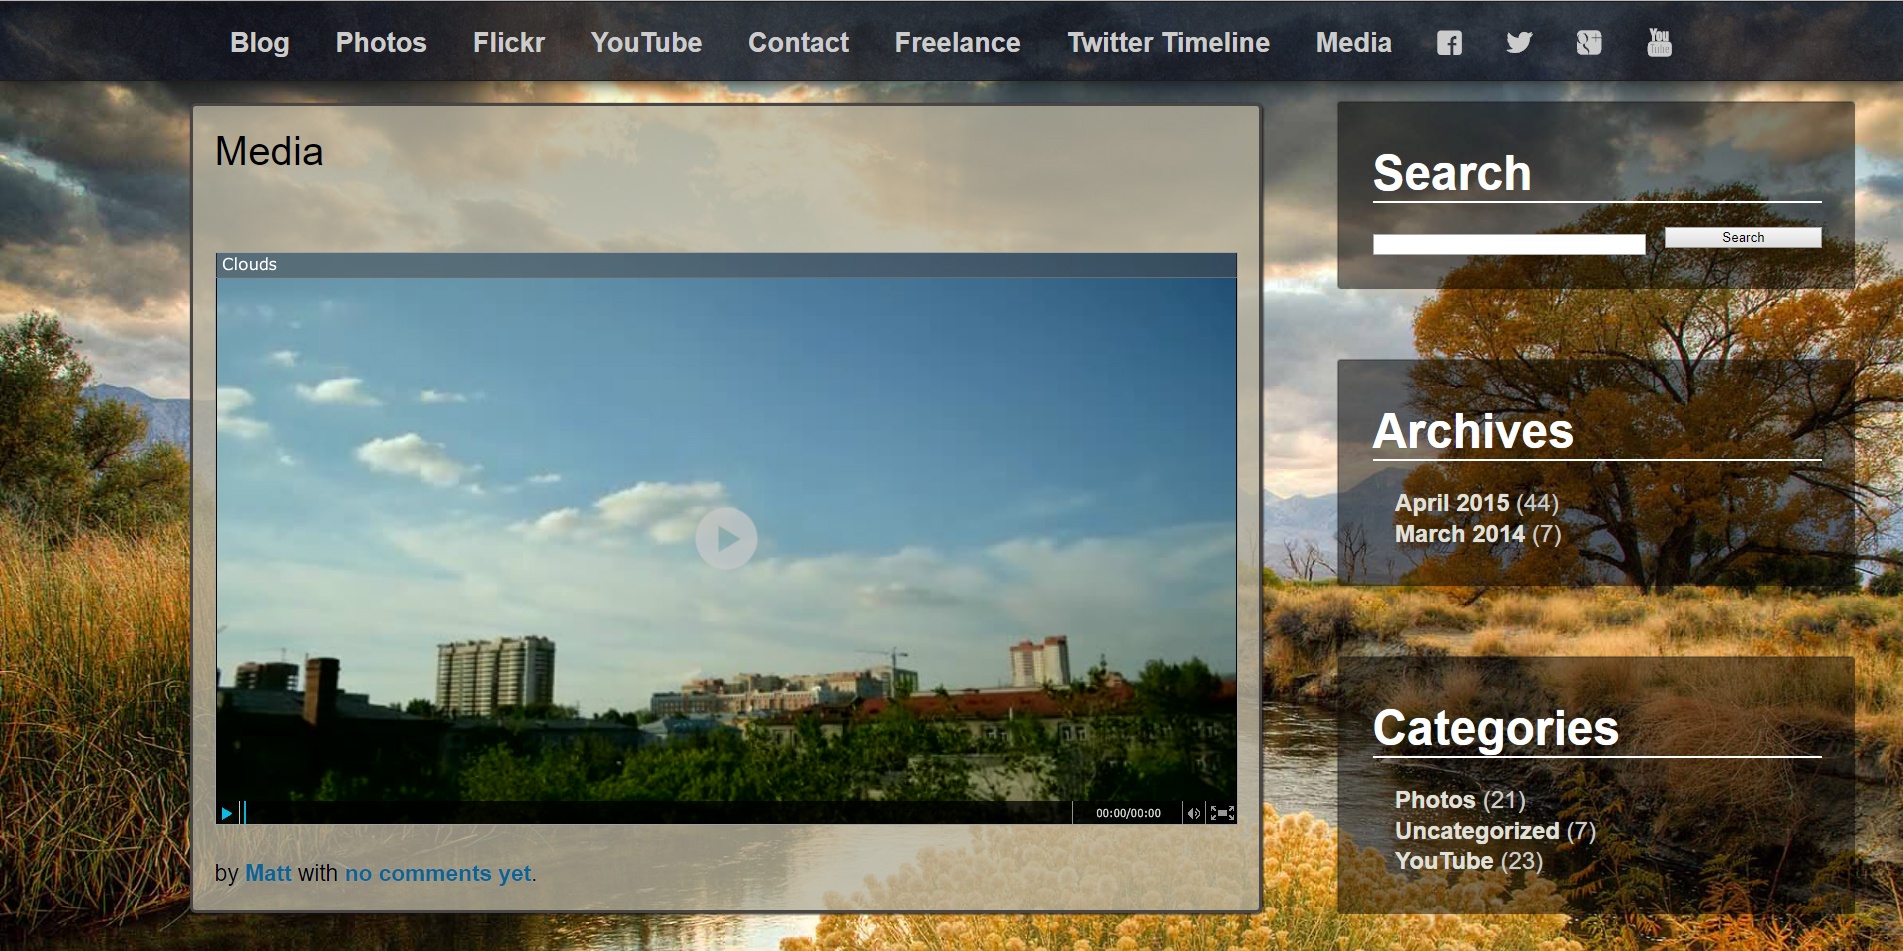Click the large center play button
The width and height of the screenshot is (1903, 951).
pos(726,538)
